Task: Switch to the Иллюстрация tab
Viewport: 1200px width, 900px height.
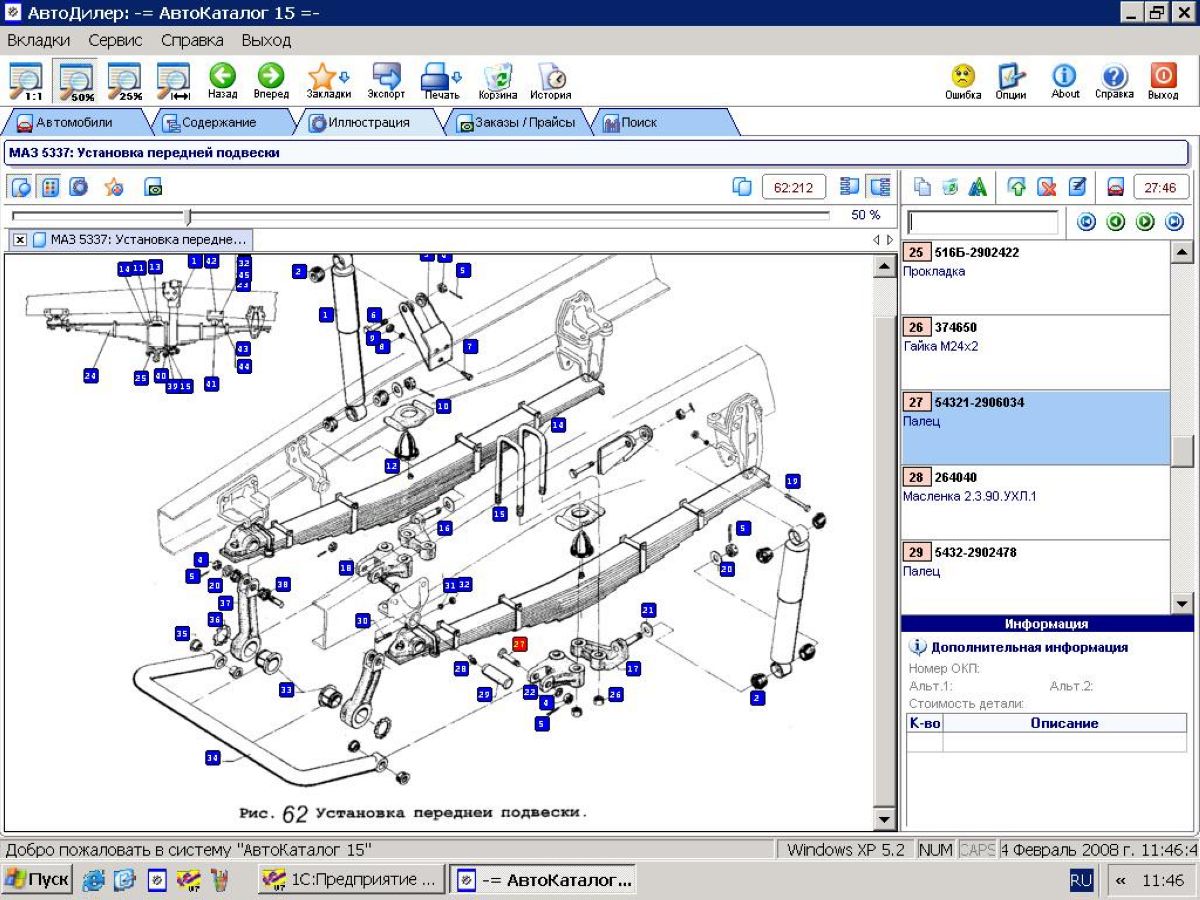Action: pos(368,122)
